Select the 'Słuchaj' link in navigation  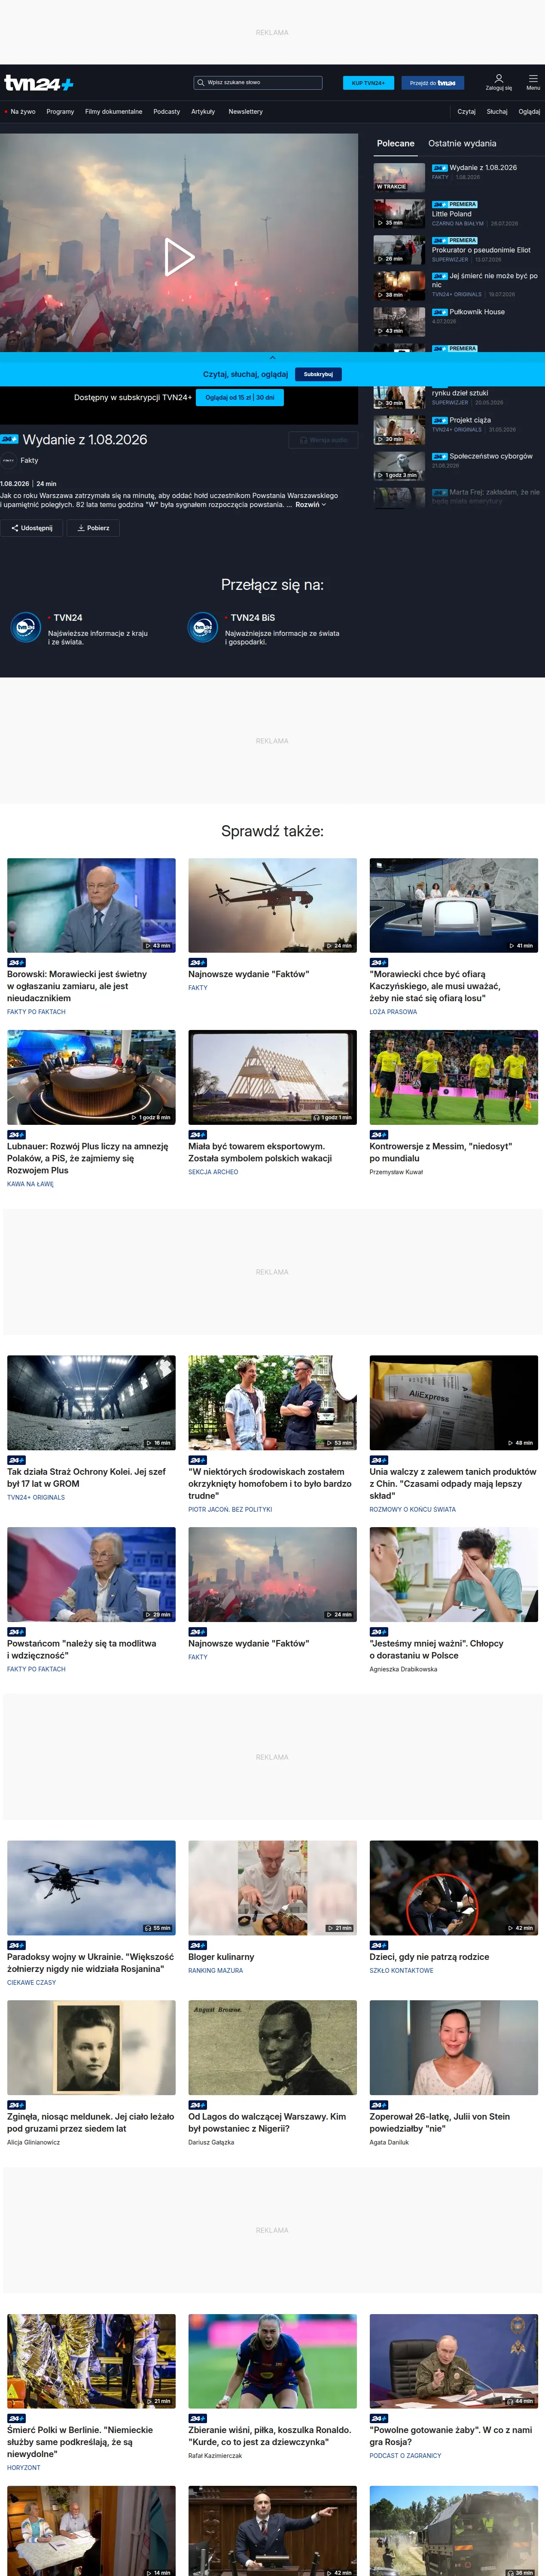(497, 112)
